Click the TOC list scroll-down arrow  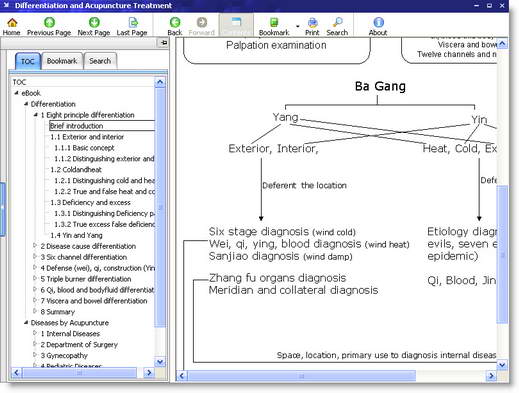[160, 362]
